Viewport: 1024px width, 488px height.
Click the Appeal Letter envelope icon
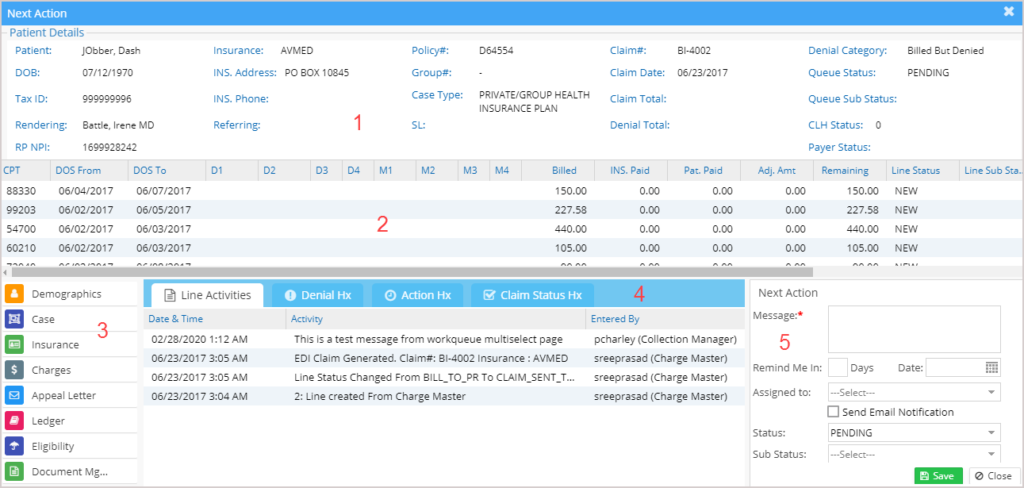point(15,396)
